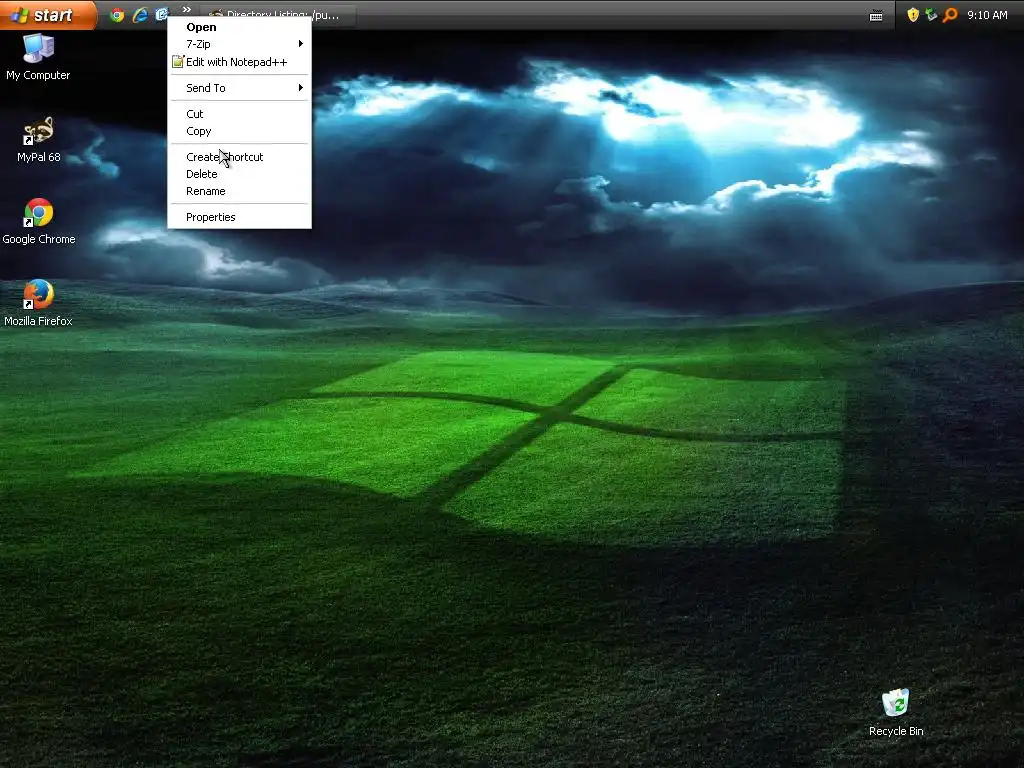Choose Copy in the context menu
1024x768 pixels.
pyautogui.click(x=239, y=131)
